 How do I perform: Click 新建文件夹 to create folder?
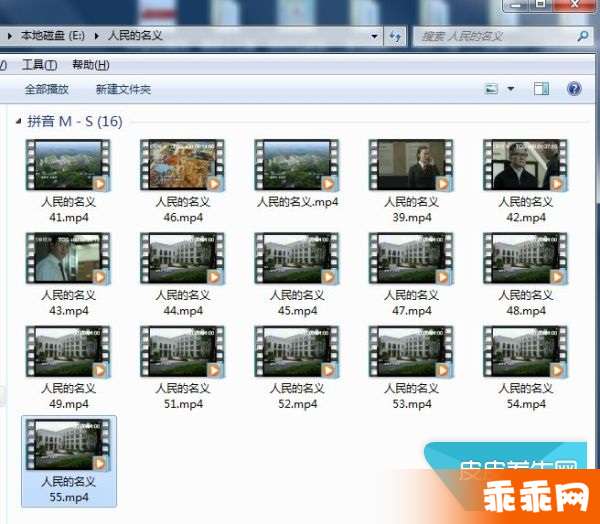[x=123, y=89]
